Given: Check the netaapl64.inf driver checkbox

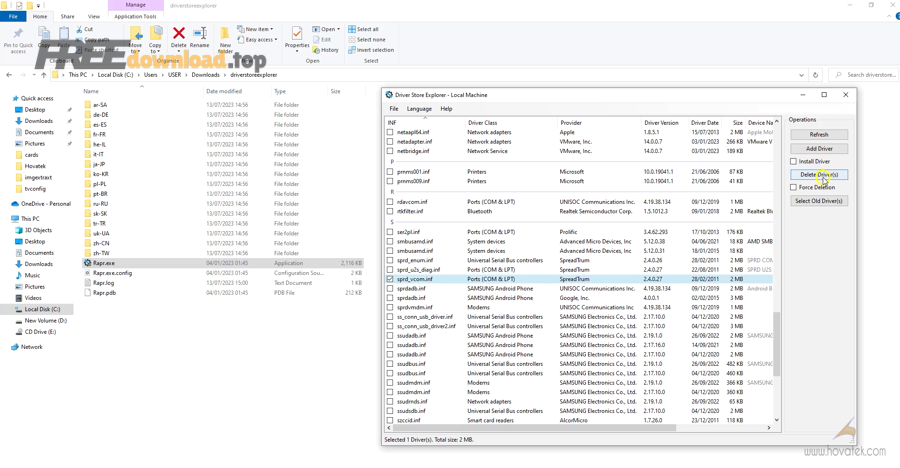Looking at the screenshot, I should pyautogui.click(x=390, y=132).
